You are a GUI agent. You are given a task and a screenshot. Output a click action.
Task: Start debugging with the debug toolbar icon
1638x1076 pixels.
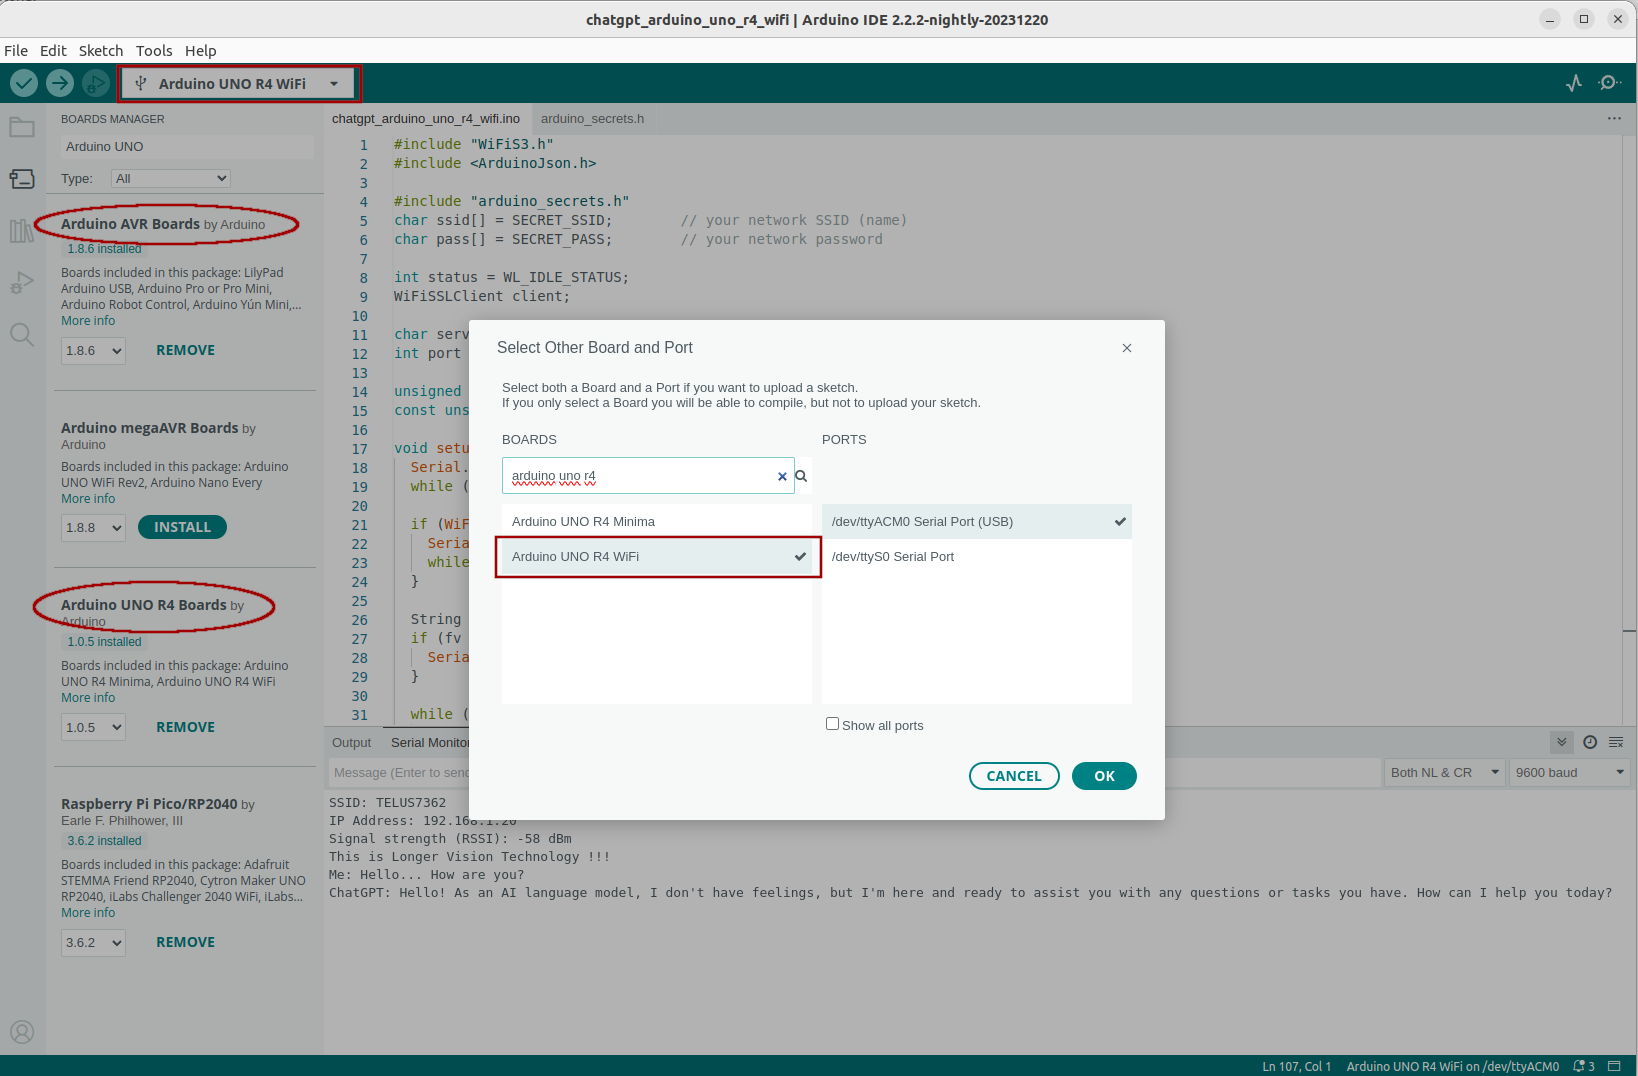pos(96,83)
